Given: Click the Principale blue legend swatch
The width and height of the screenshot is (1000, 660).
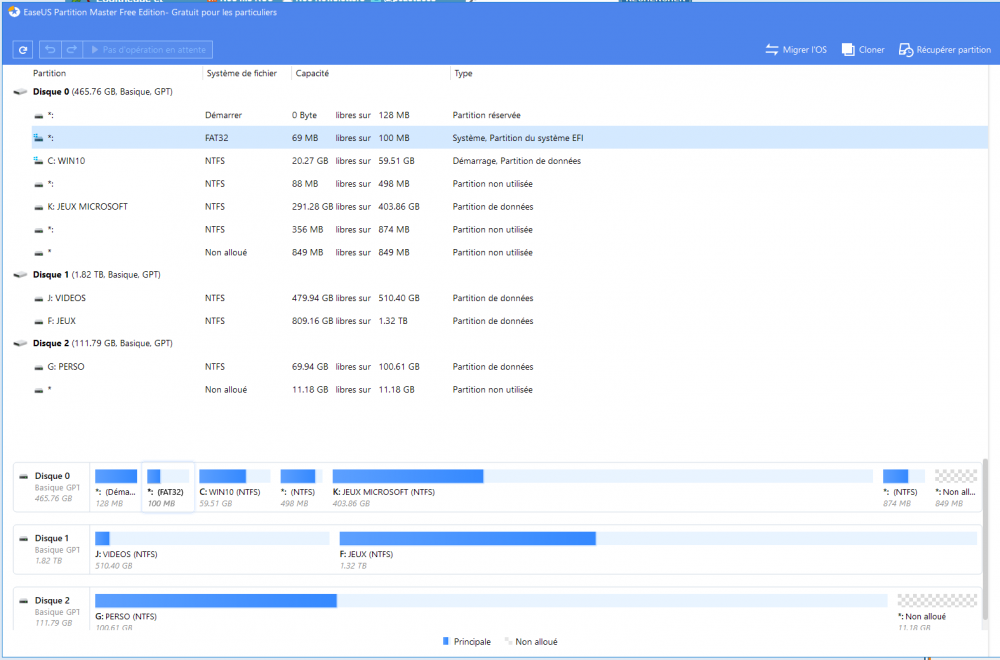Looking at the screenshot, I should (x=446, y=641).
